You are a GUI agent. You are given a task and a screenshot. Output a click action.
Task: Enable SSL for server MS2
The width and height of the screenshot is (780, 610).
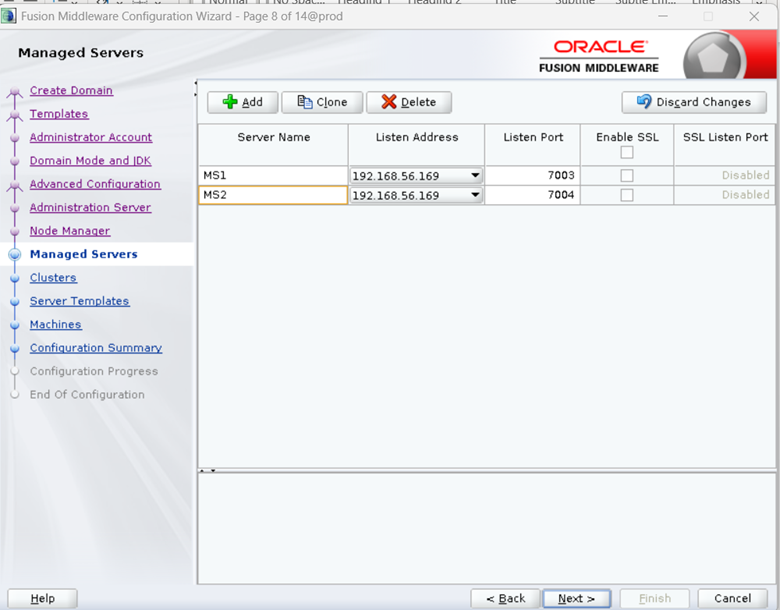pyautogui.click(x=627, y=195)
